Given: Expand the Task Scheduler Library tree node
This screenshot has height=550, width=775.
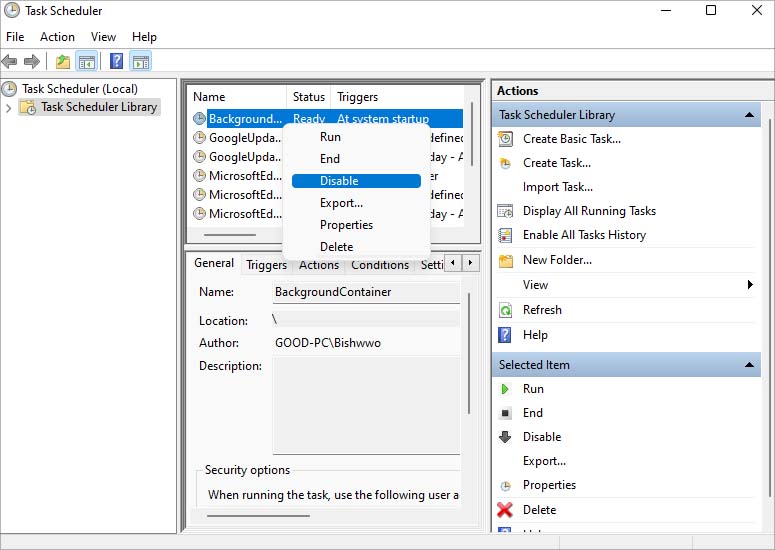Looking at the screenshot, I should pos(9,108).
